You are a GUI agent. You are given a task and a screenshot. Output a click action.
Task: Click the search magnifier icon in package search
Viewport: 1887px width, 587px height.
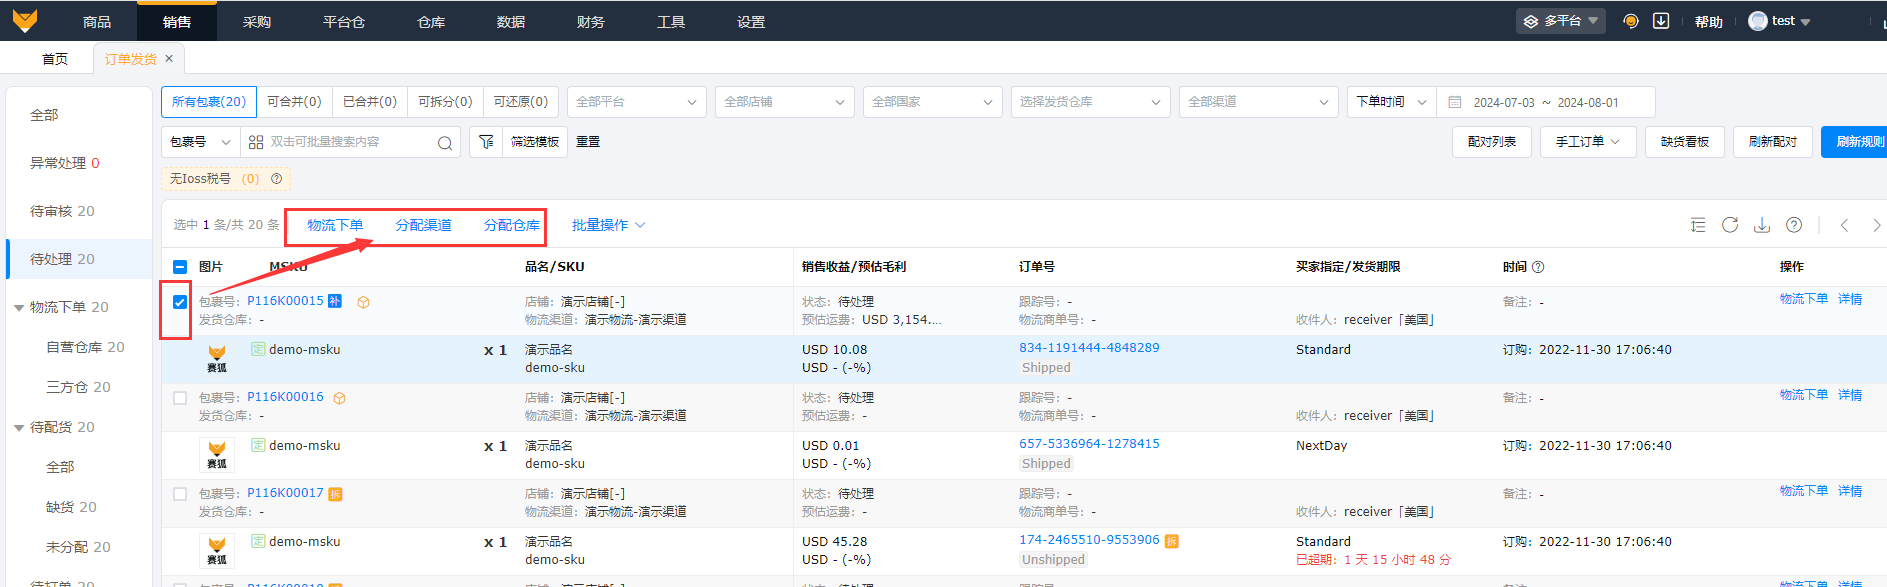point(444,143)
